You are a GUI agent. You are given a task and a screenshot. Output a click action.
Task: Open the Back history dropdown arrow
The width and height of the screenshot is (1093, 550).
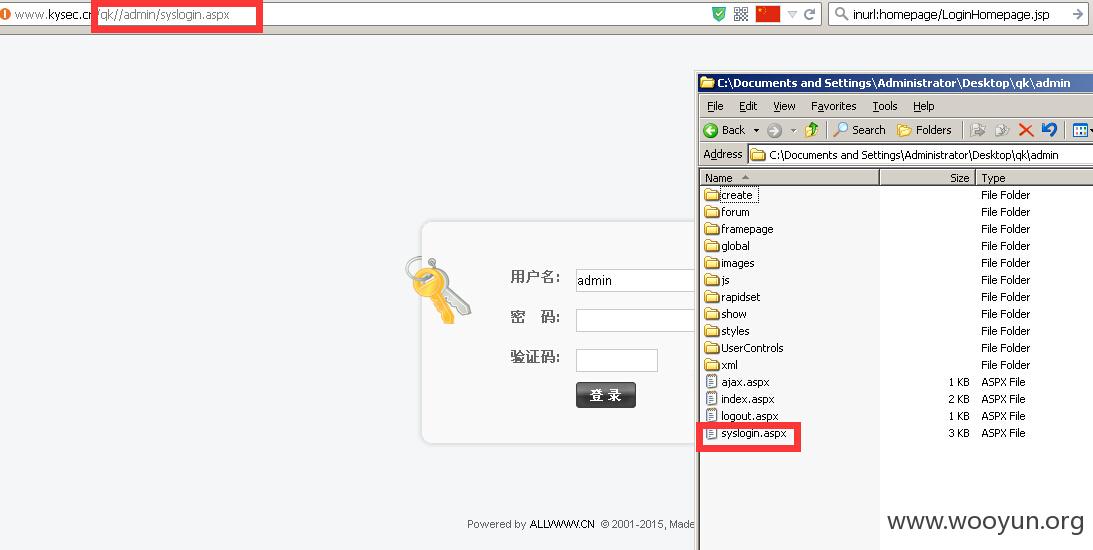pos(756,130)
